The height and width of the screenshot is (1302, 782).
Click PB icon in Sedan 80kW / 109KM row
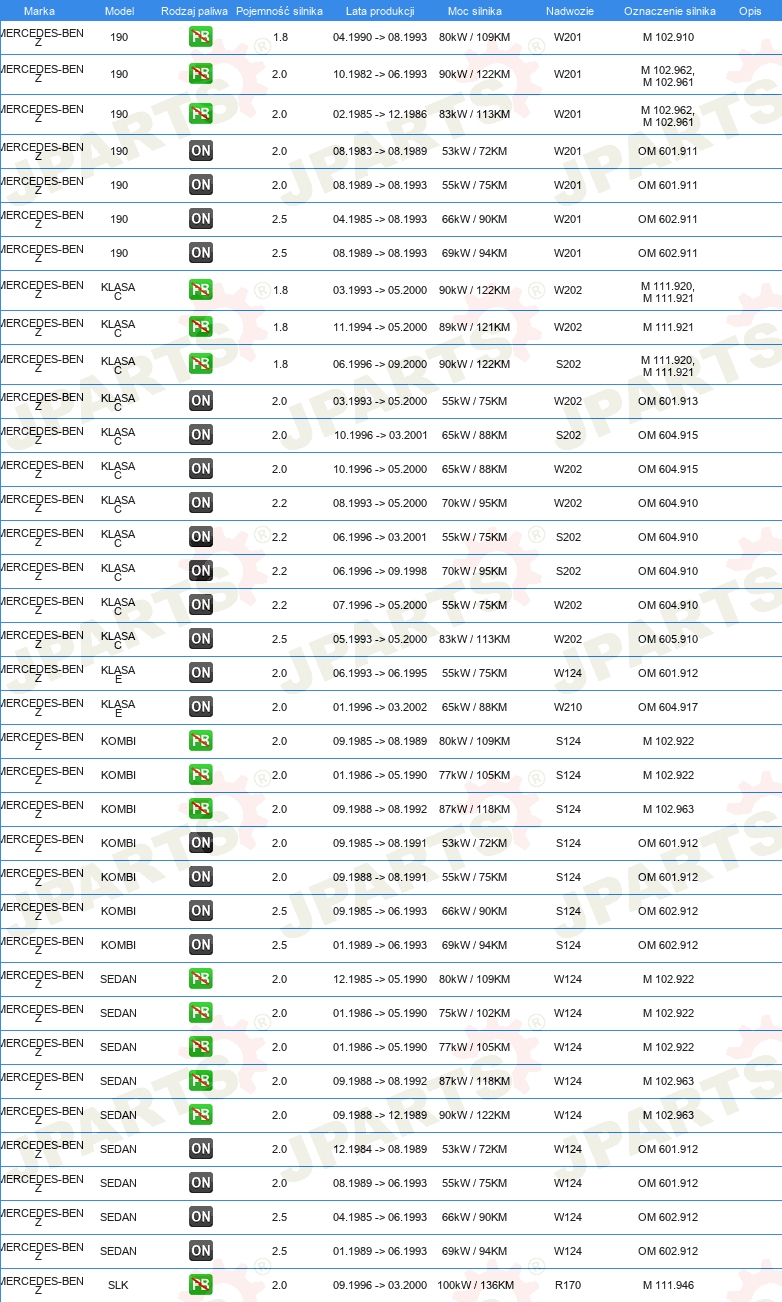click(201, 980)
